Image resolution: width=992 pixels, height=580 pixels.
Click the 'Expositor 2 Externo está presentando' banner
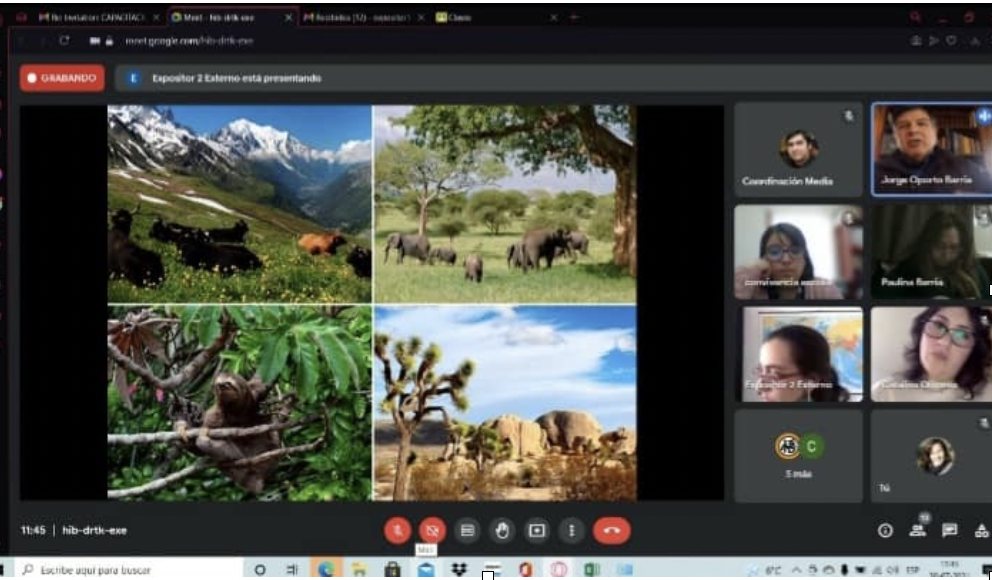click(x=236, y=78)
